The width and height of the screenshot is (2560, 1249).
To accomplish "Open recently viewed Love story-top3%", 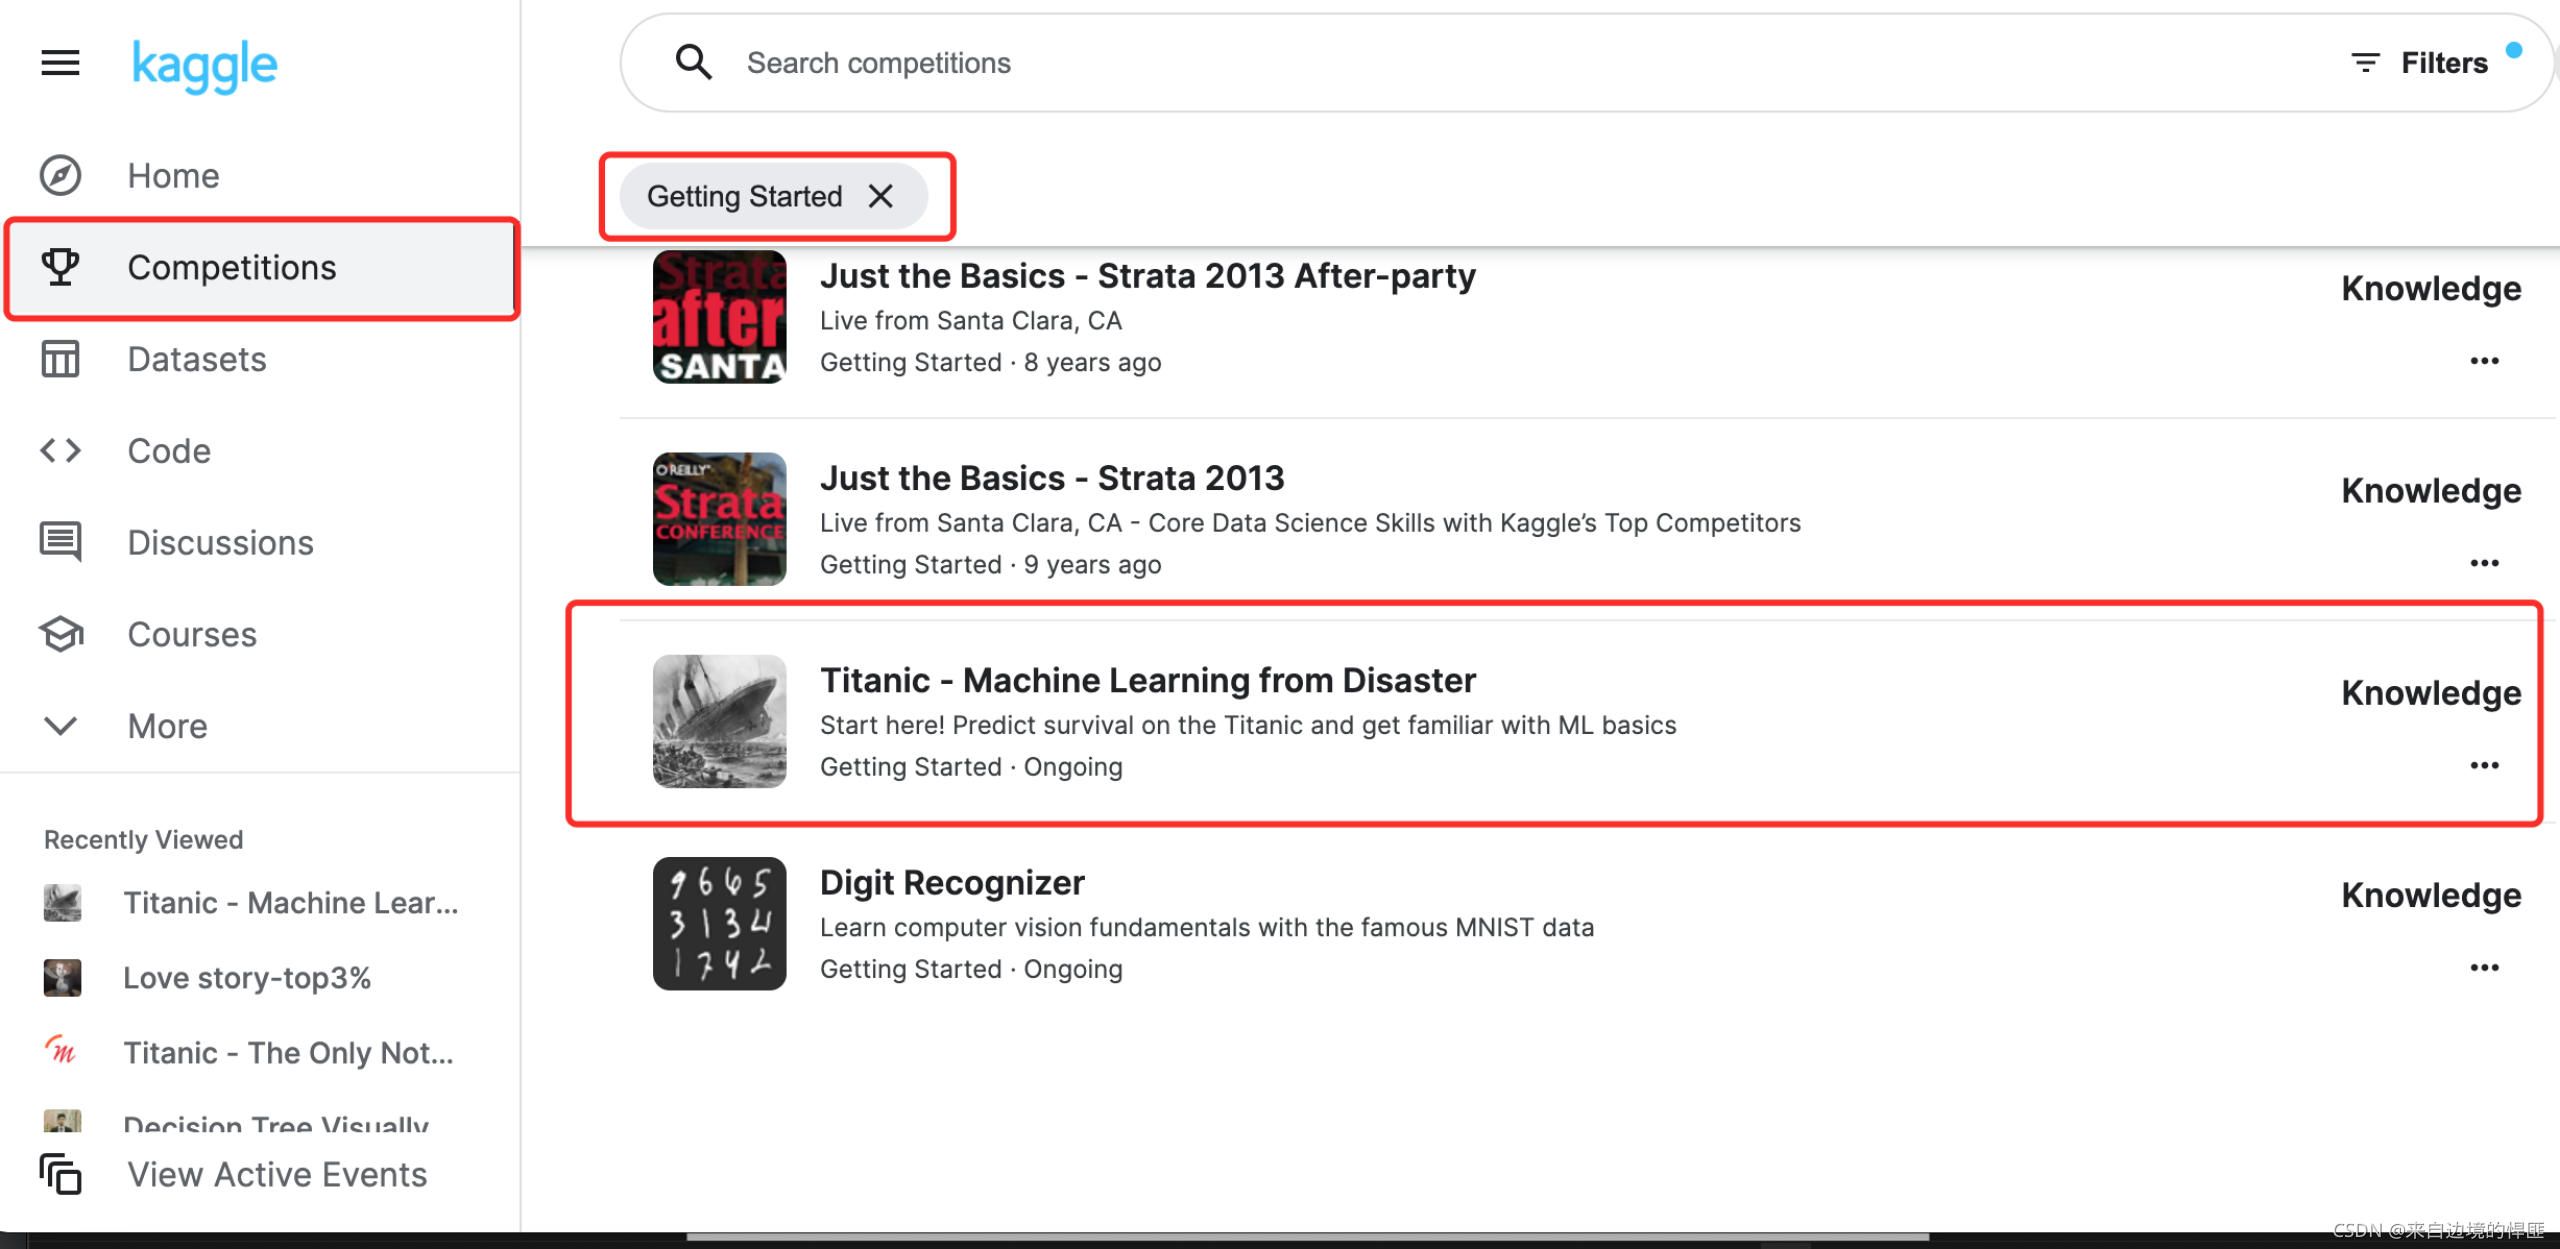I will (x=246, y=977).
